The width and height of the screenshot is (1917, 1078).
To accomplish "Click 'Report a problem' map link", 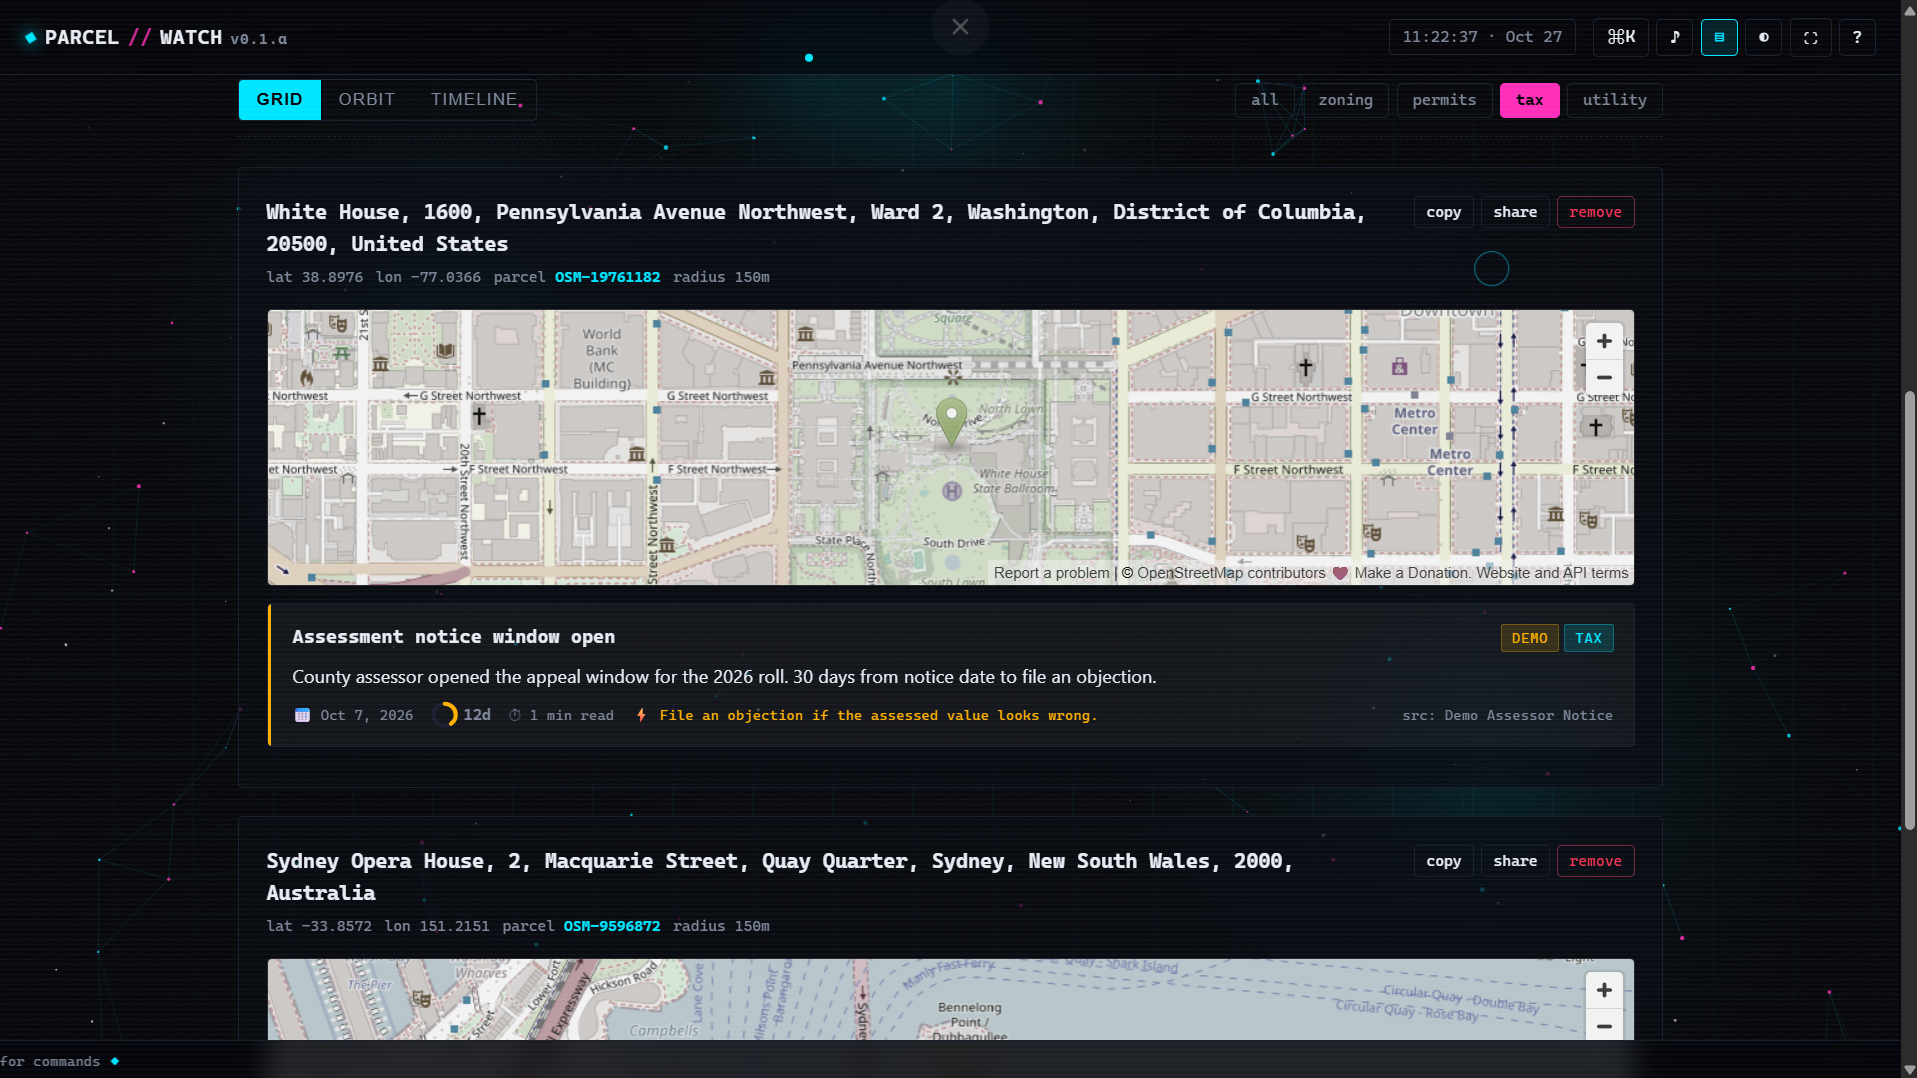I will click(1051, 573).
